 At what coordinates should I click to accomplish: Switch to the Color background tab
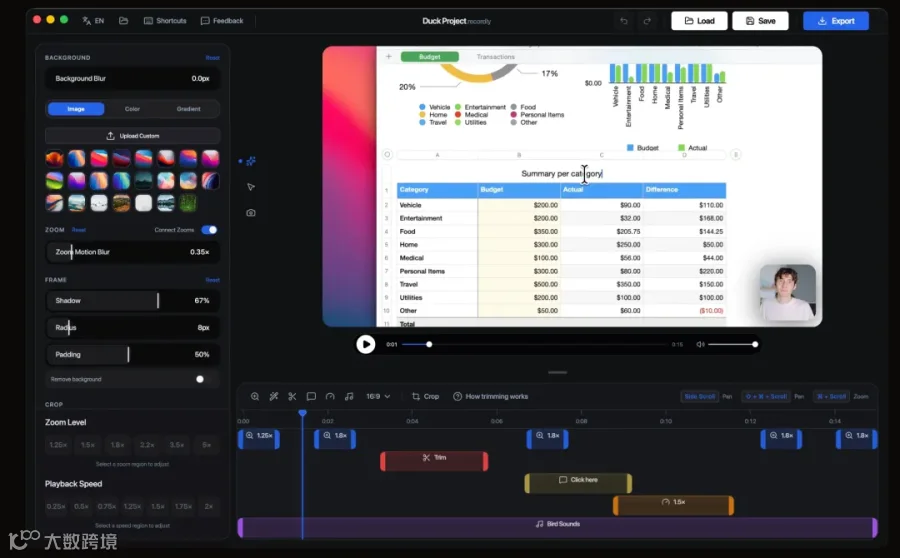[133, 108]
